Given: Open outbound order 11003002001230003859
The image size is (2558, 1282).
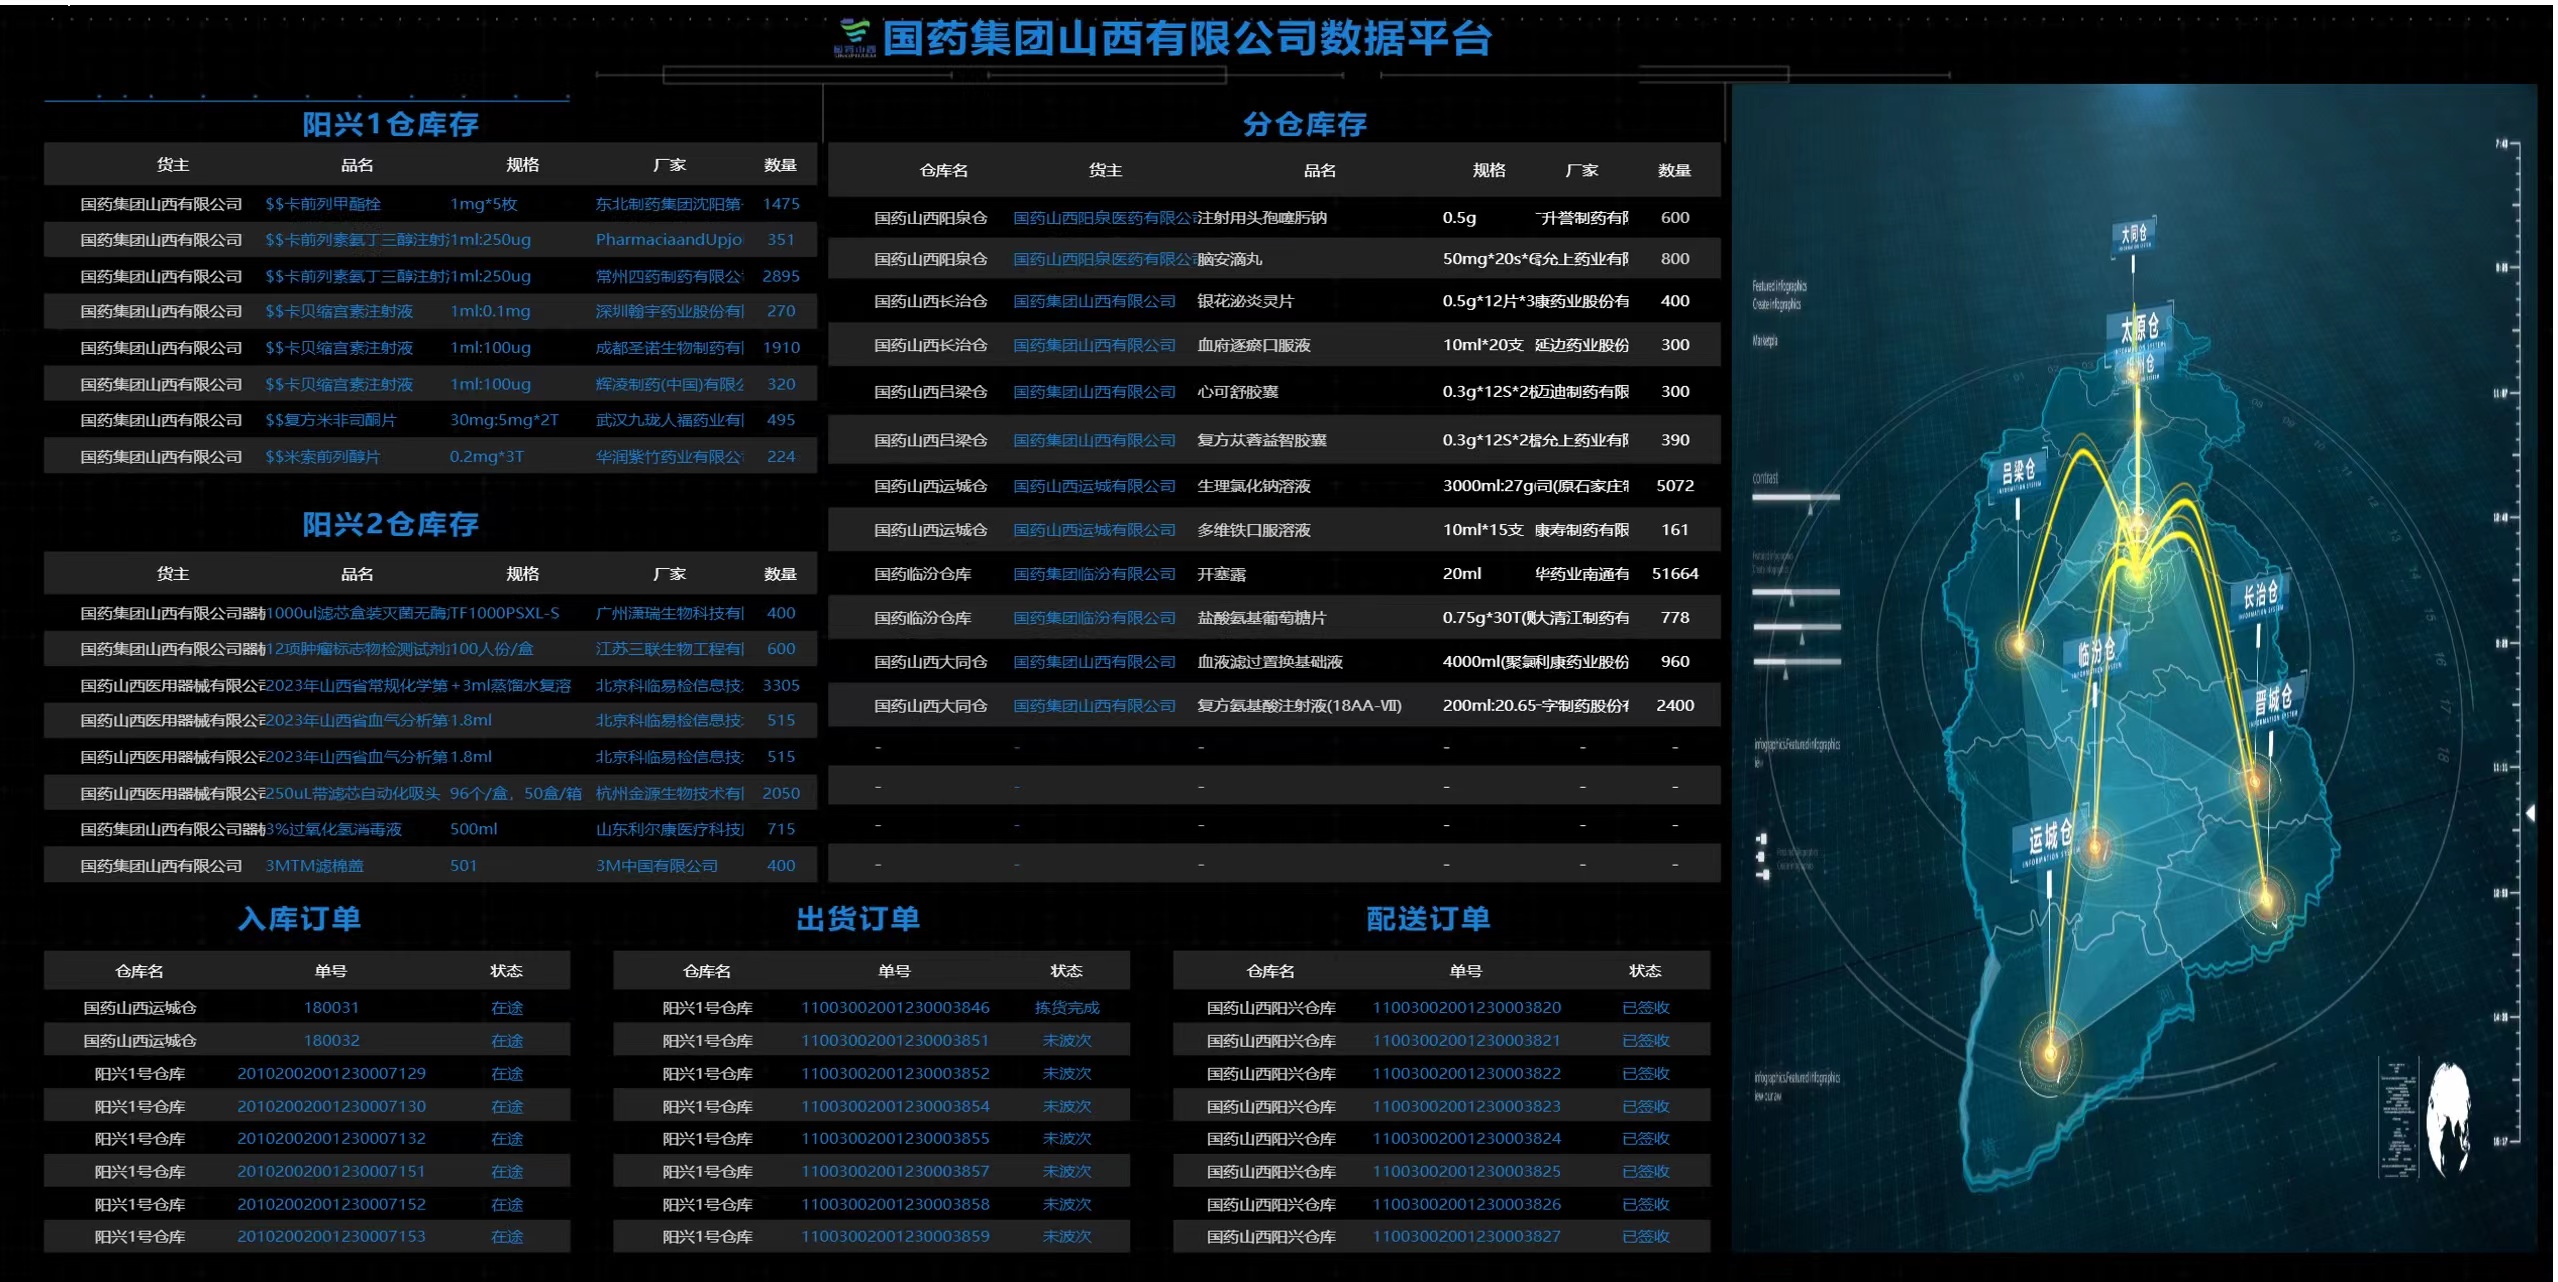Looking at the screenshot, I should (895, 1237).
